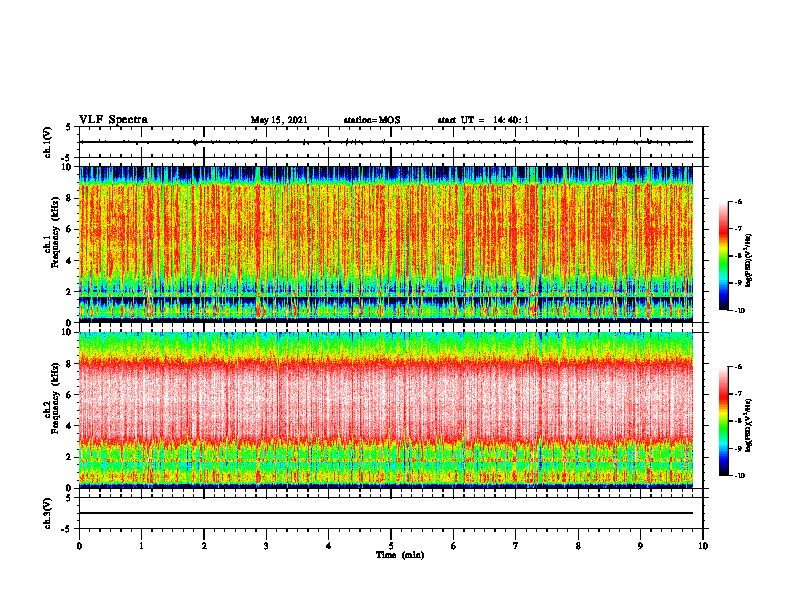Click the "8" kHz tick on ch.1 frequency axis
Image resolution: width=792 pixels, height=612 pixels.
tap(70, 198)
